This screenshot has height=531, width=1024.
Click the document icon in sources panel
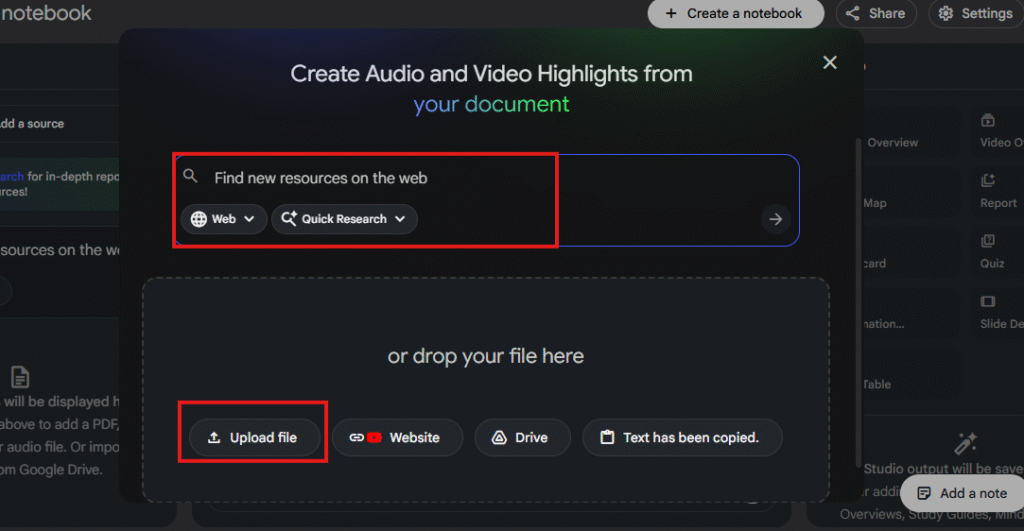point(20,377)
